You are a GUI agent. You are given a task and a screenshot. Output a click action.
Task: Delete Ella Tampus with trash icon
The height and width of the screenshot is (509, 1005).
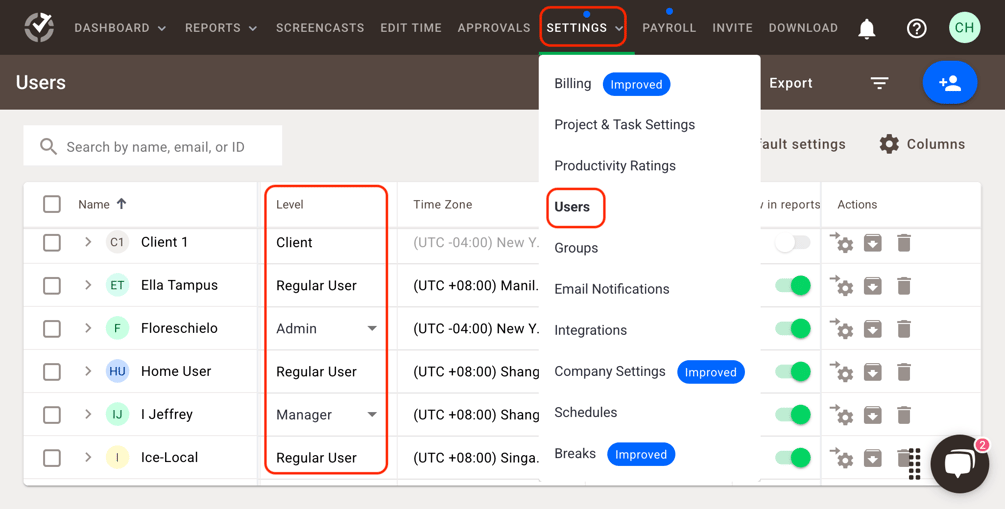(904, 286)
